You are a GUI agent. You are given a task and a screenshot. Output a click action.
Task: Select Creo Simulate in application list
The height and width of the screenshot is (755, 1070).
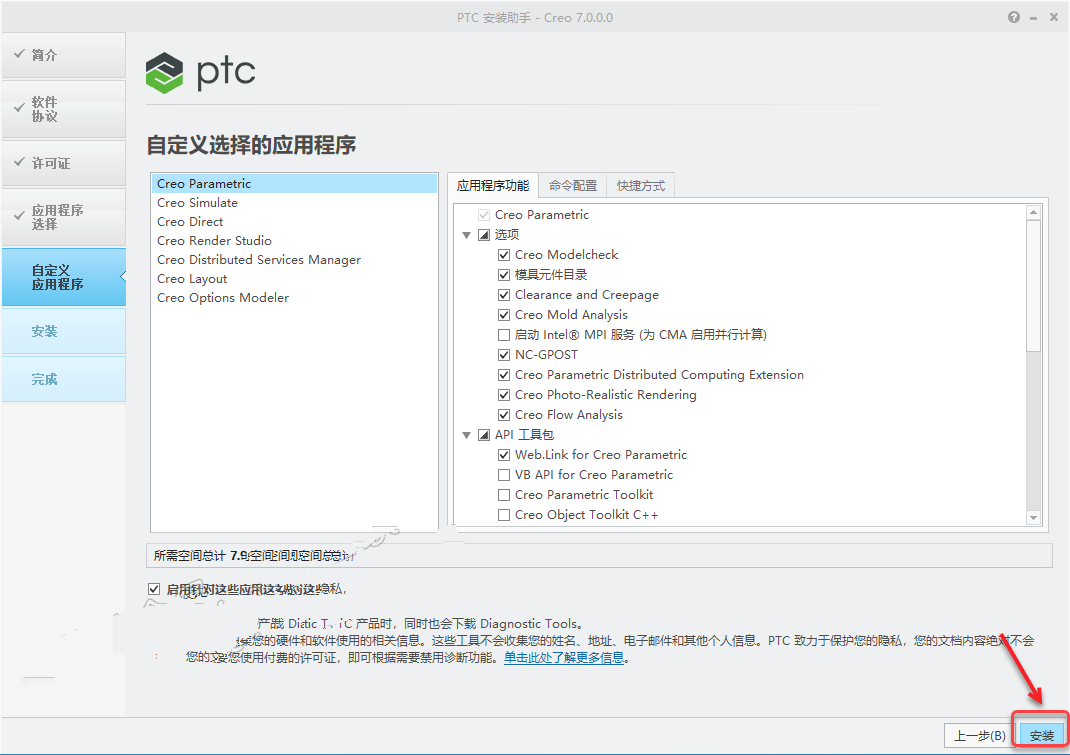tap(294, 203)
